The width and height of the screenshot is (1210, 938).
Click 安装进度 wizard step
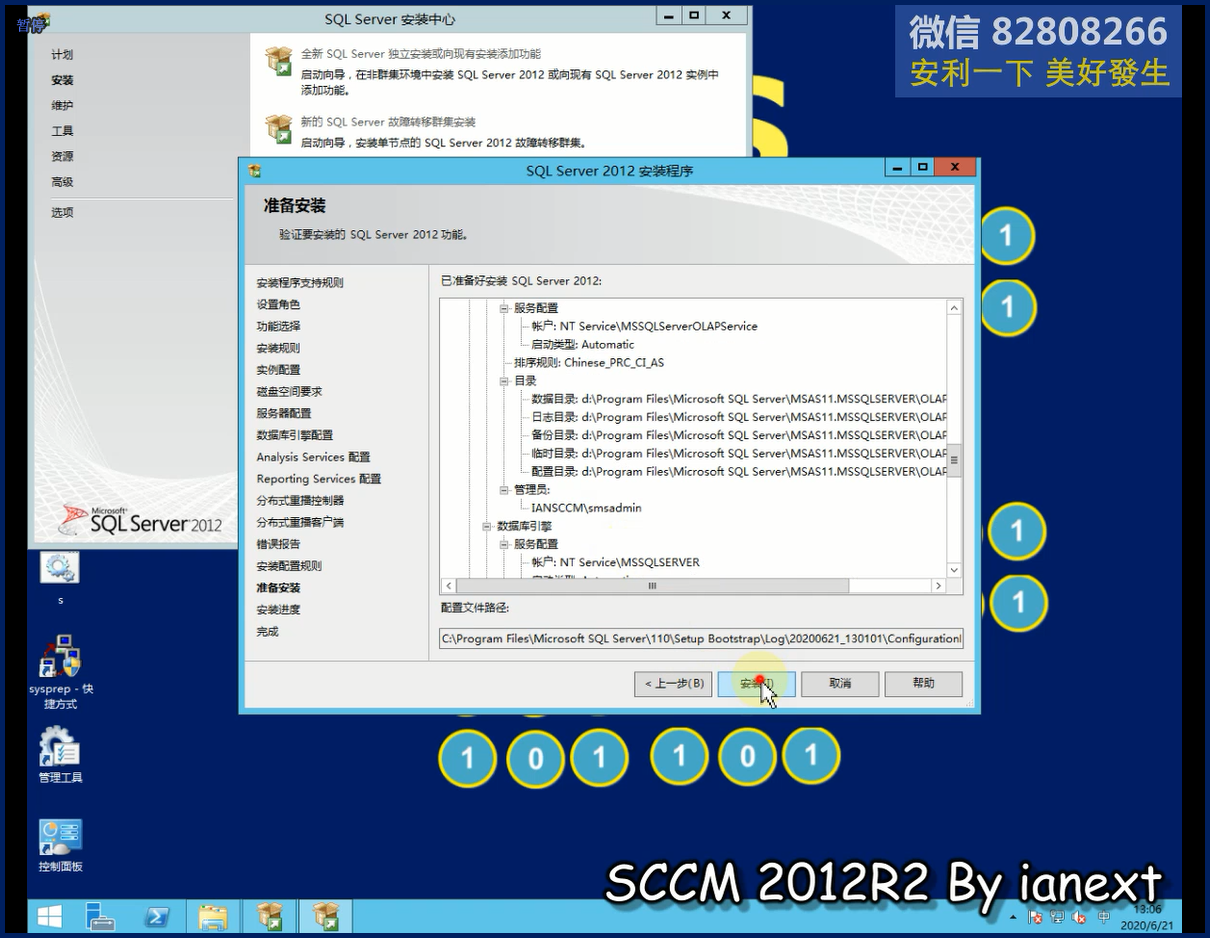[x=278, y=609]
